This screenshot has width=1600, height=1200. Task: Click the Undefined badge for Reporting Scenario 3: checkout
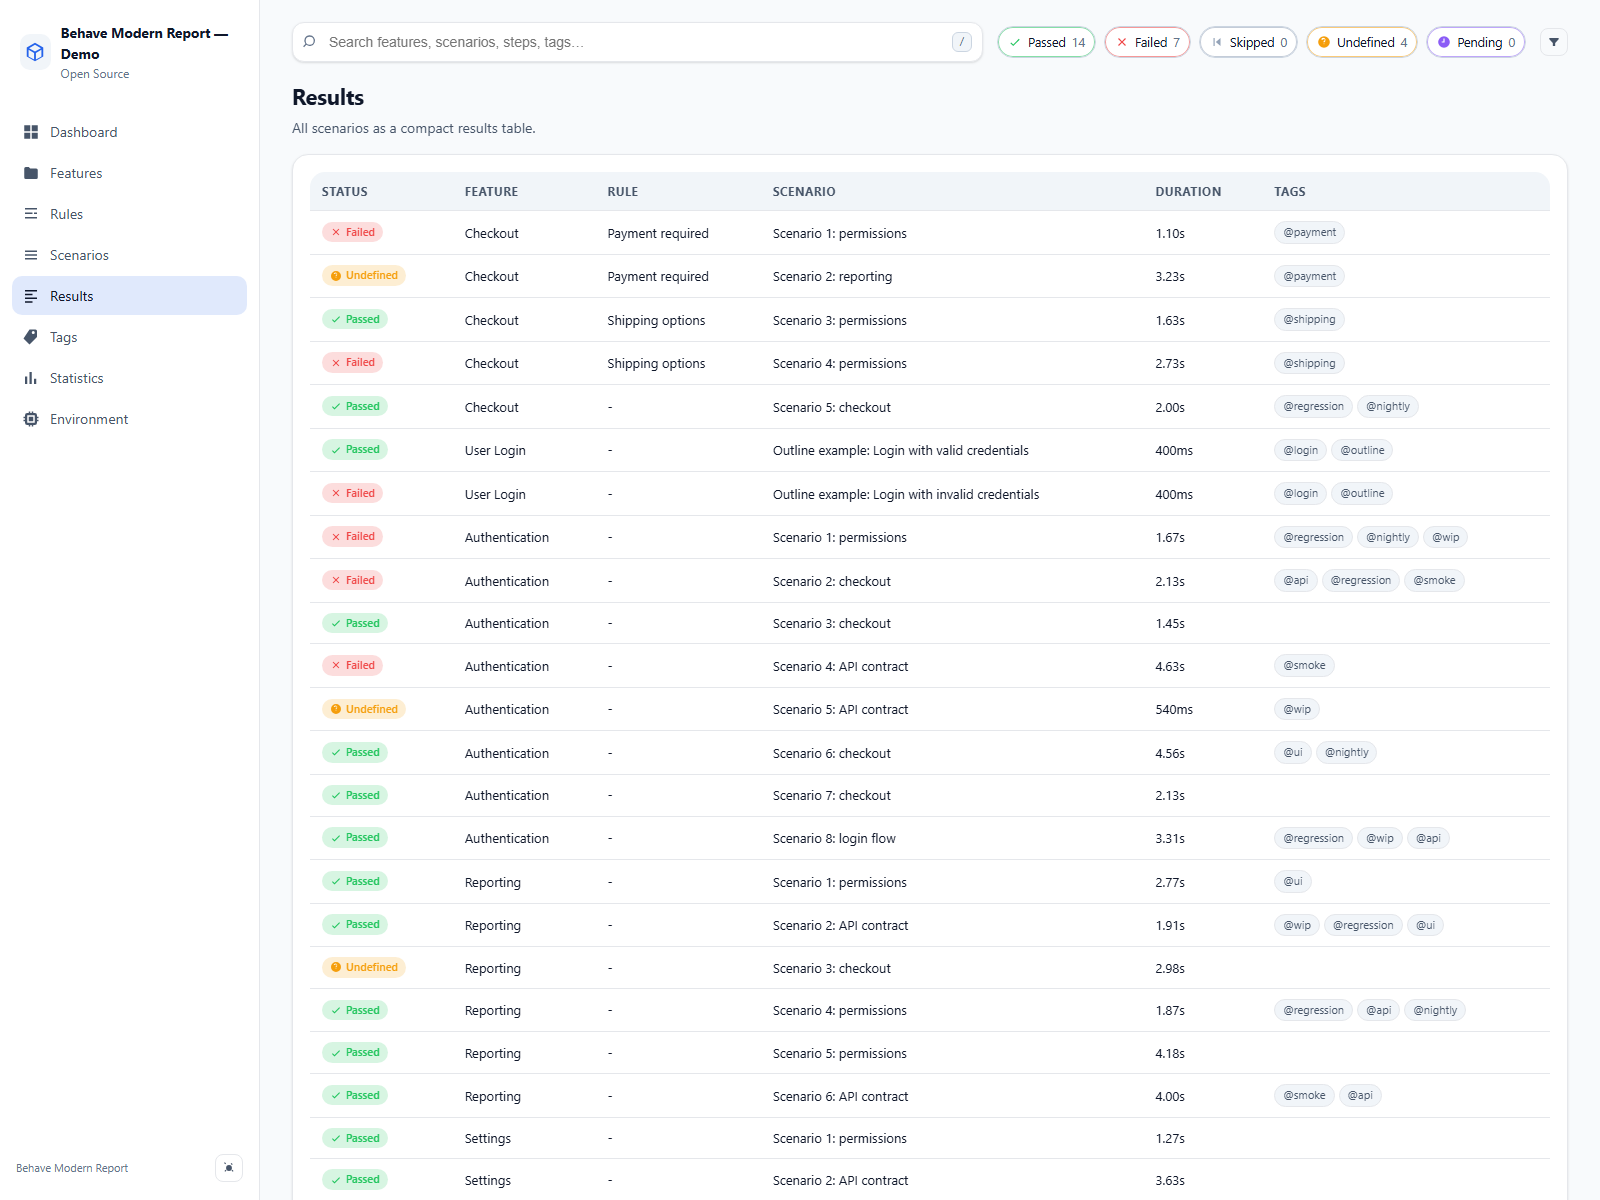364,967
